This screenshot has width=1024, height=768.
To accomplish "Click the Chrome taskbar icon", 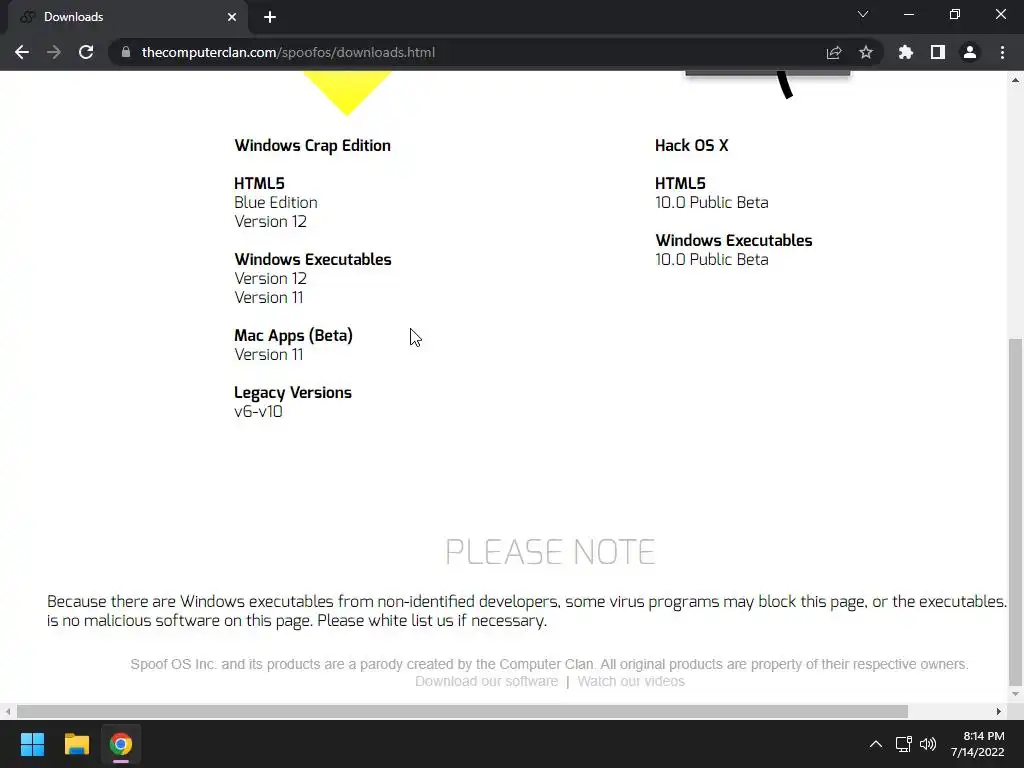I will (x=121, y=744).
